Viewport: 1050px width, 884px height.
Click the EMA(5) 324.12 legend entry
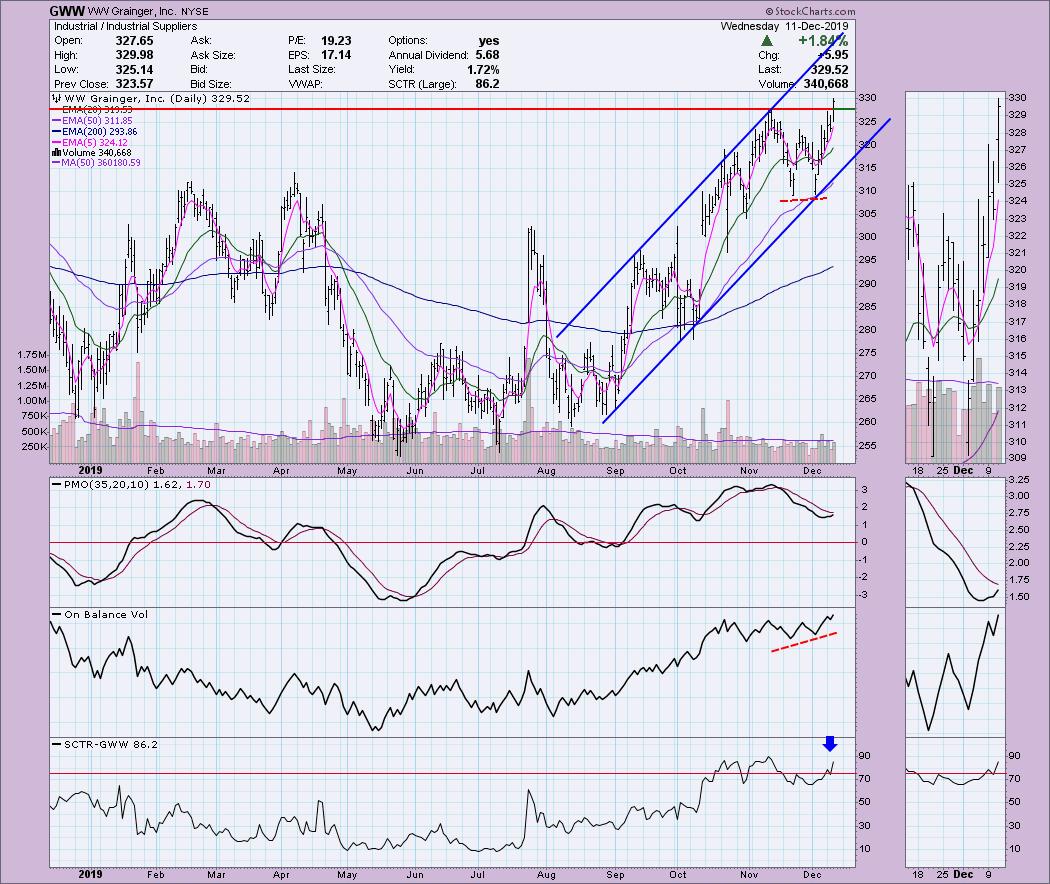[89, 142]
